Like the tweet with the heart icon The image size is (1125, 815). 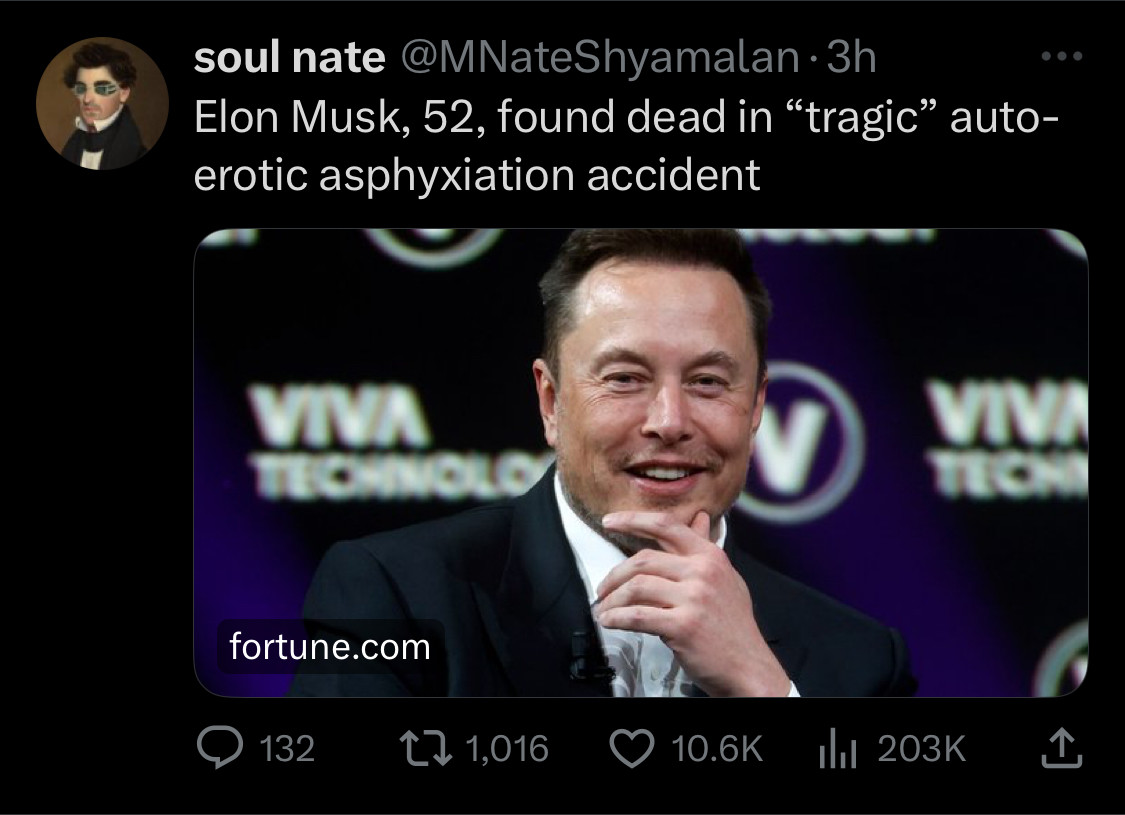pos(631,748)
